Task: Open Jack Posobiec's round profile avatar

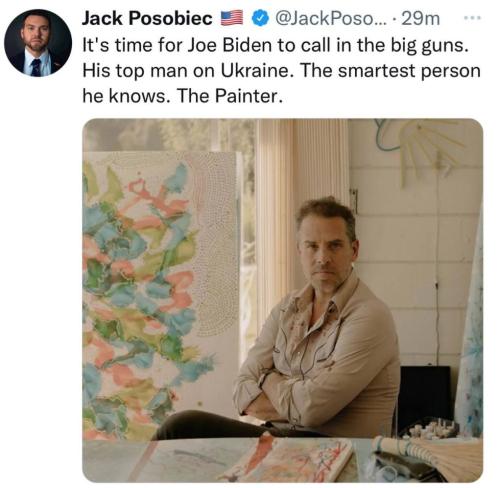Action: point(38,43)
